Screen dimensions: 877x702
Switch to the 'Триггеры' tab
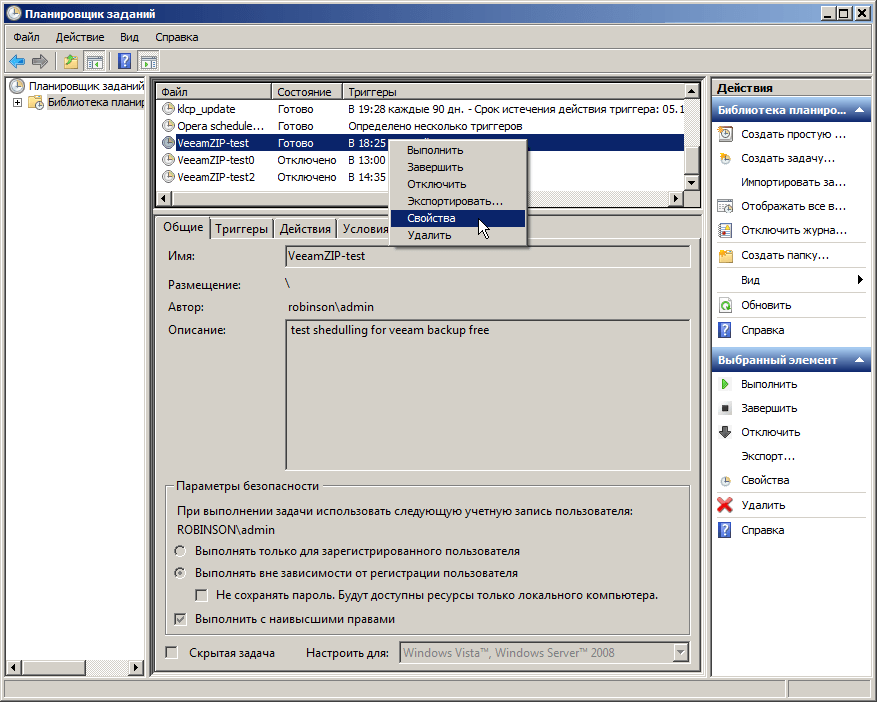pyautogui.click(x=242, y=229)
